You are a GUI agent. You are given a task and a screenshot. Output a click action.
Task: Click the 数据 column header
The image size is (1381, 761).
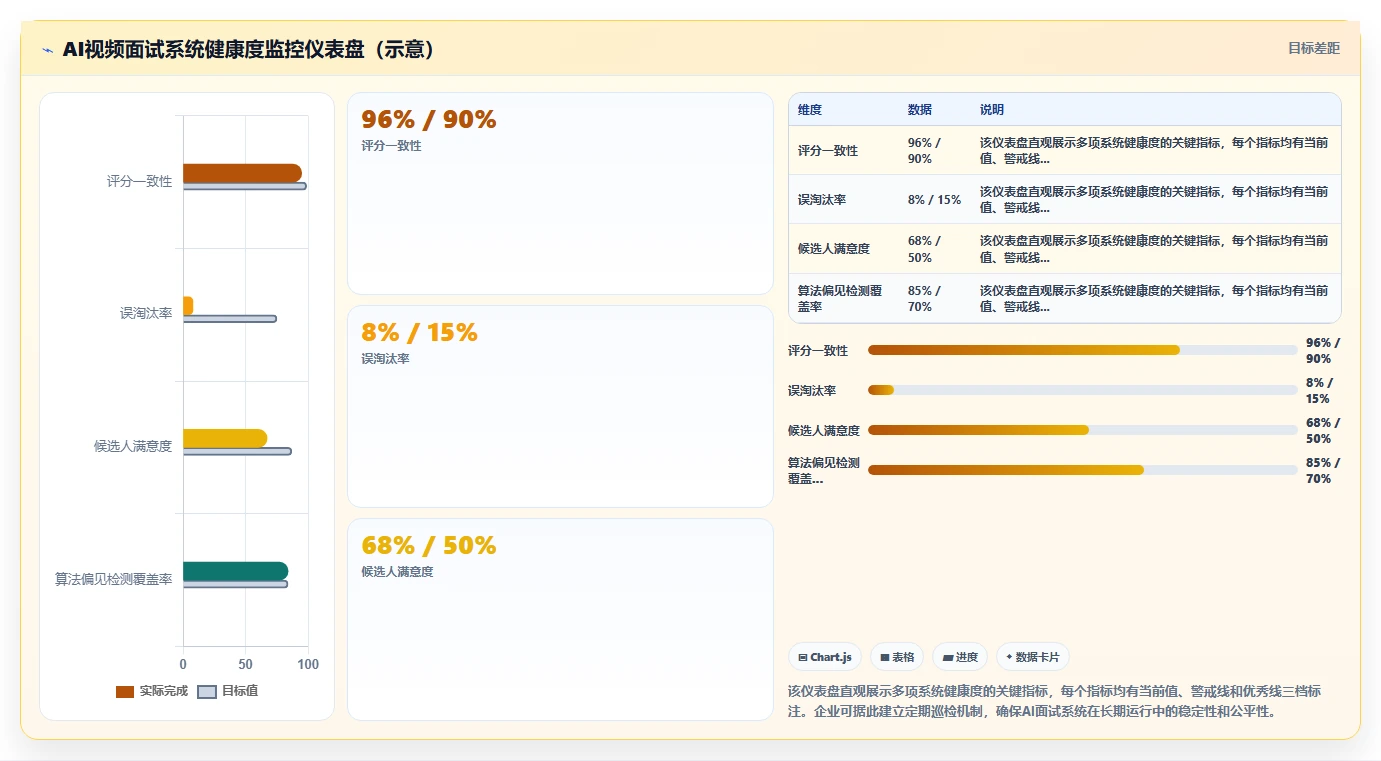tap(920, 109)
